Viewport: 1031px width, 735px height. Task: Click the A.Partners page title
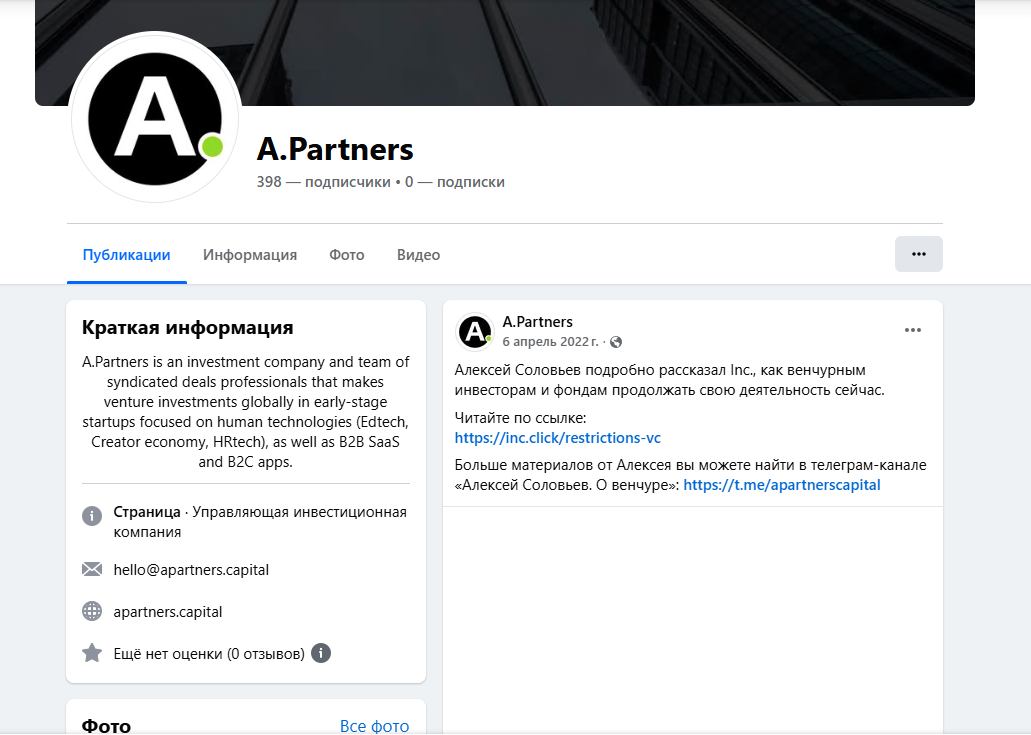(x=335, y=149)
